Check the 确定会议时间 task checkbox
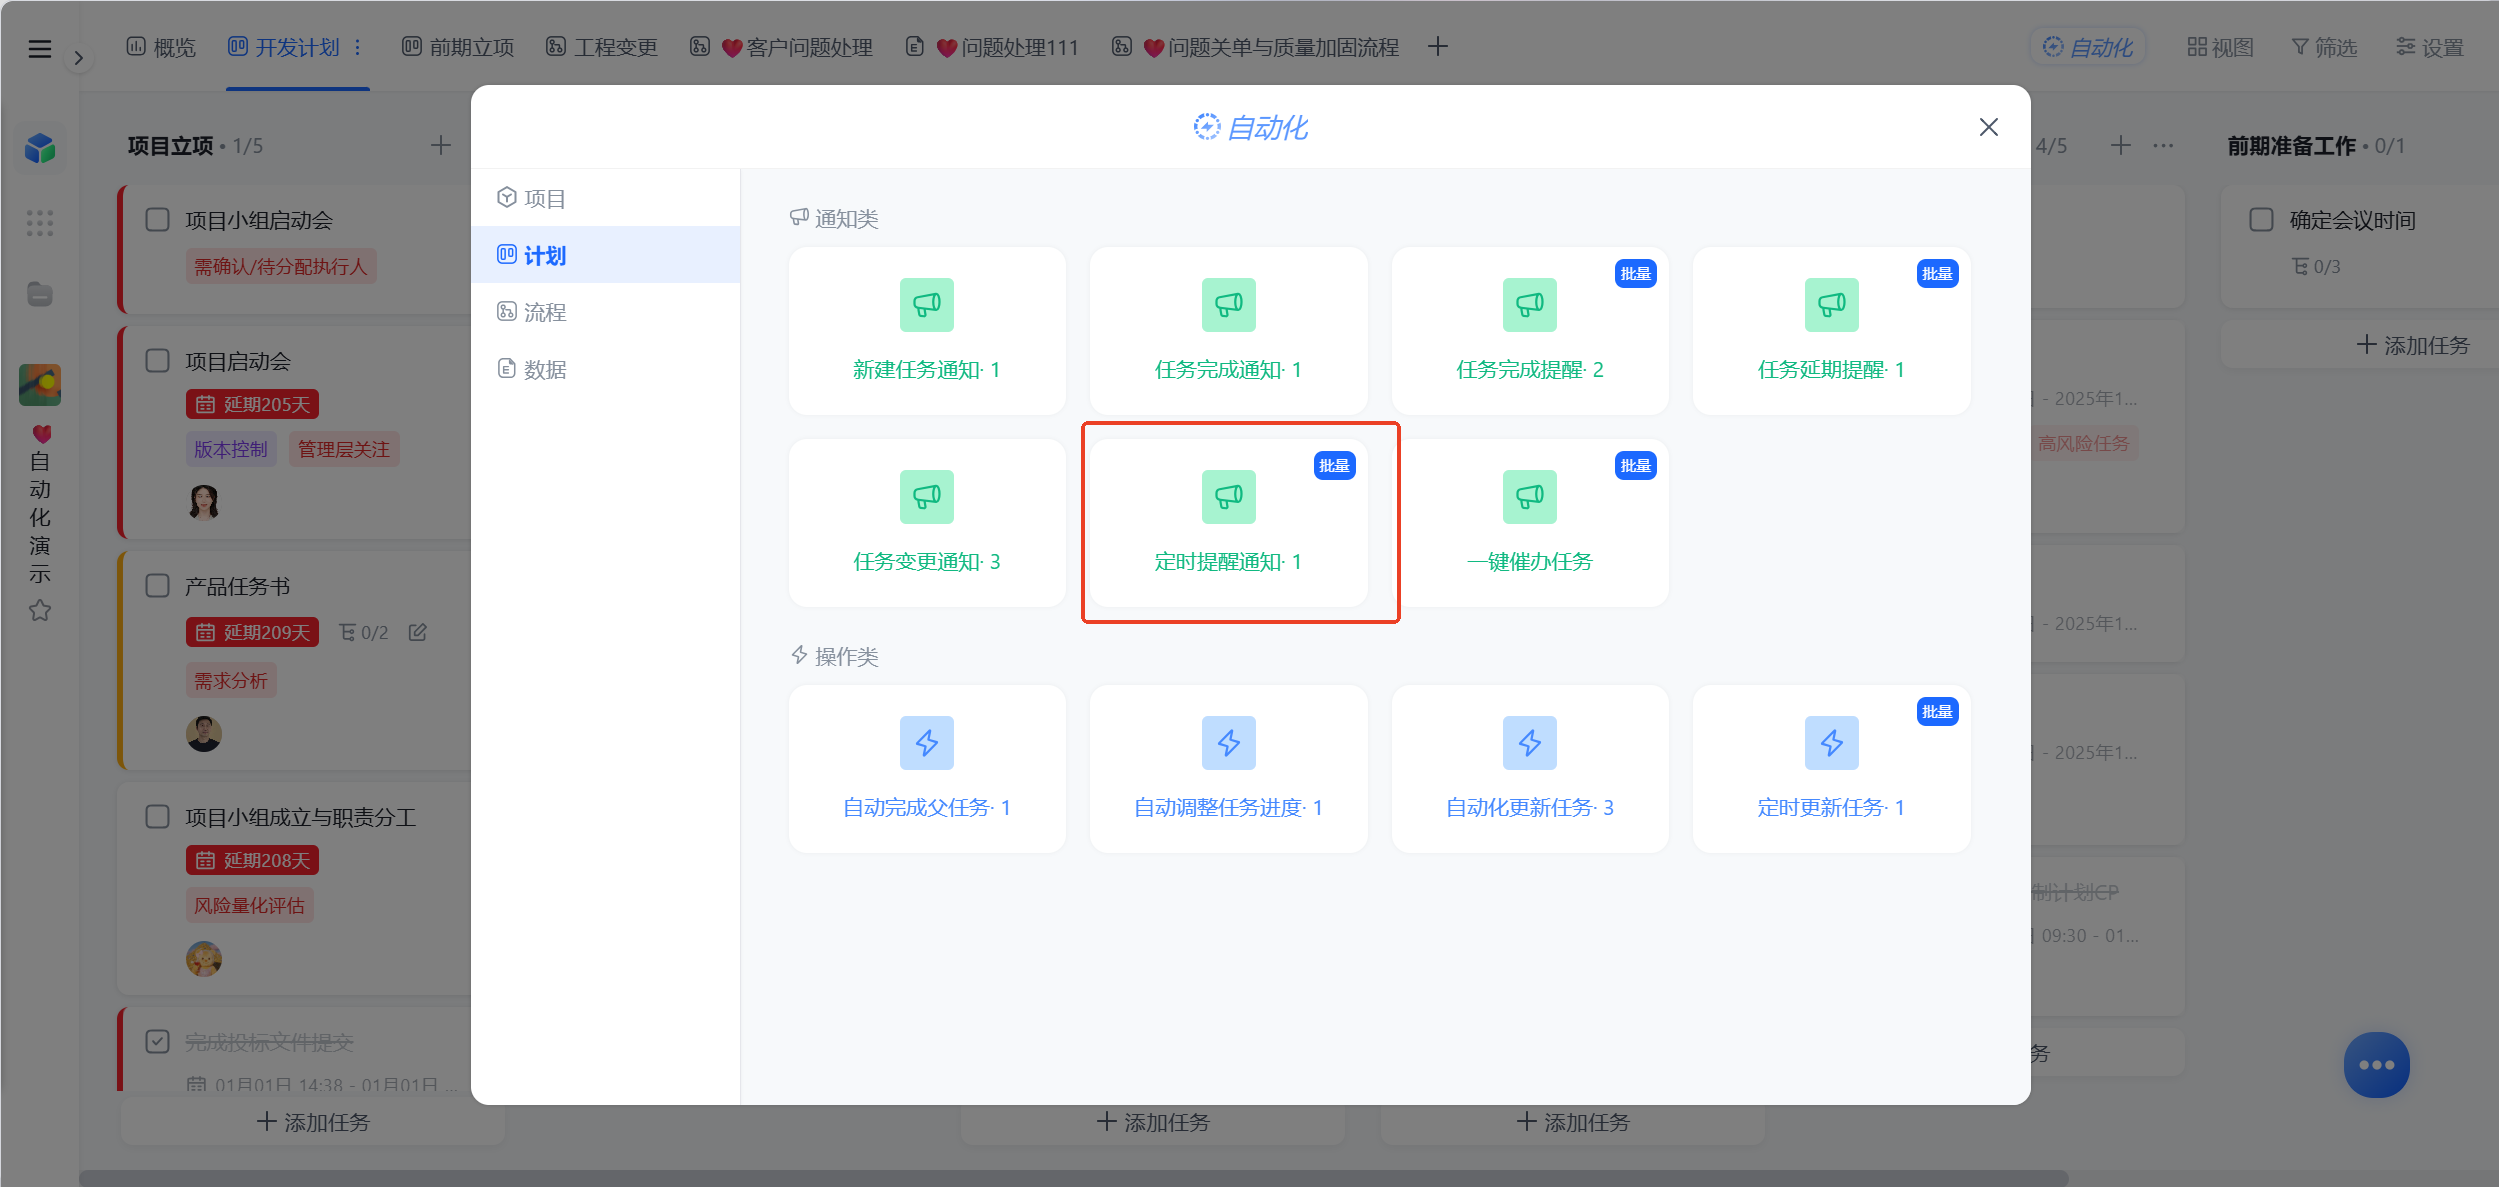Screen dimensions: 2499x1187 pyautogui.click(x=2261, y=220)
